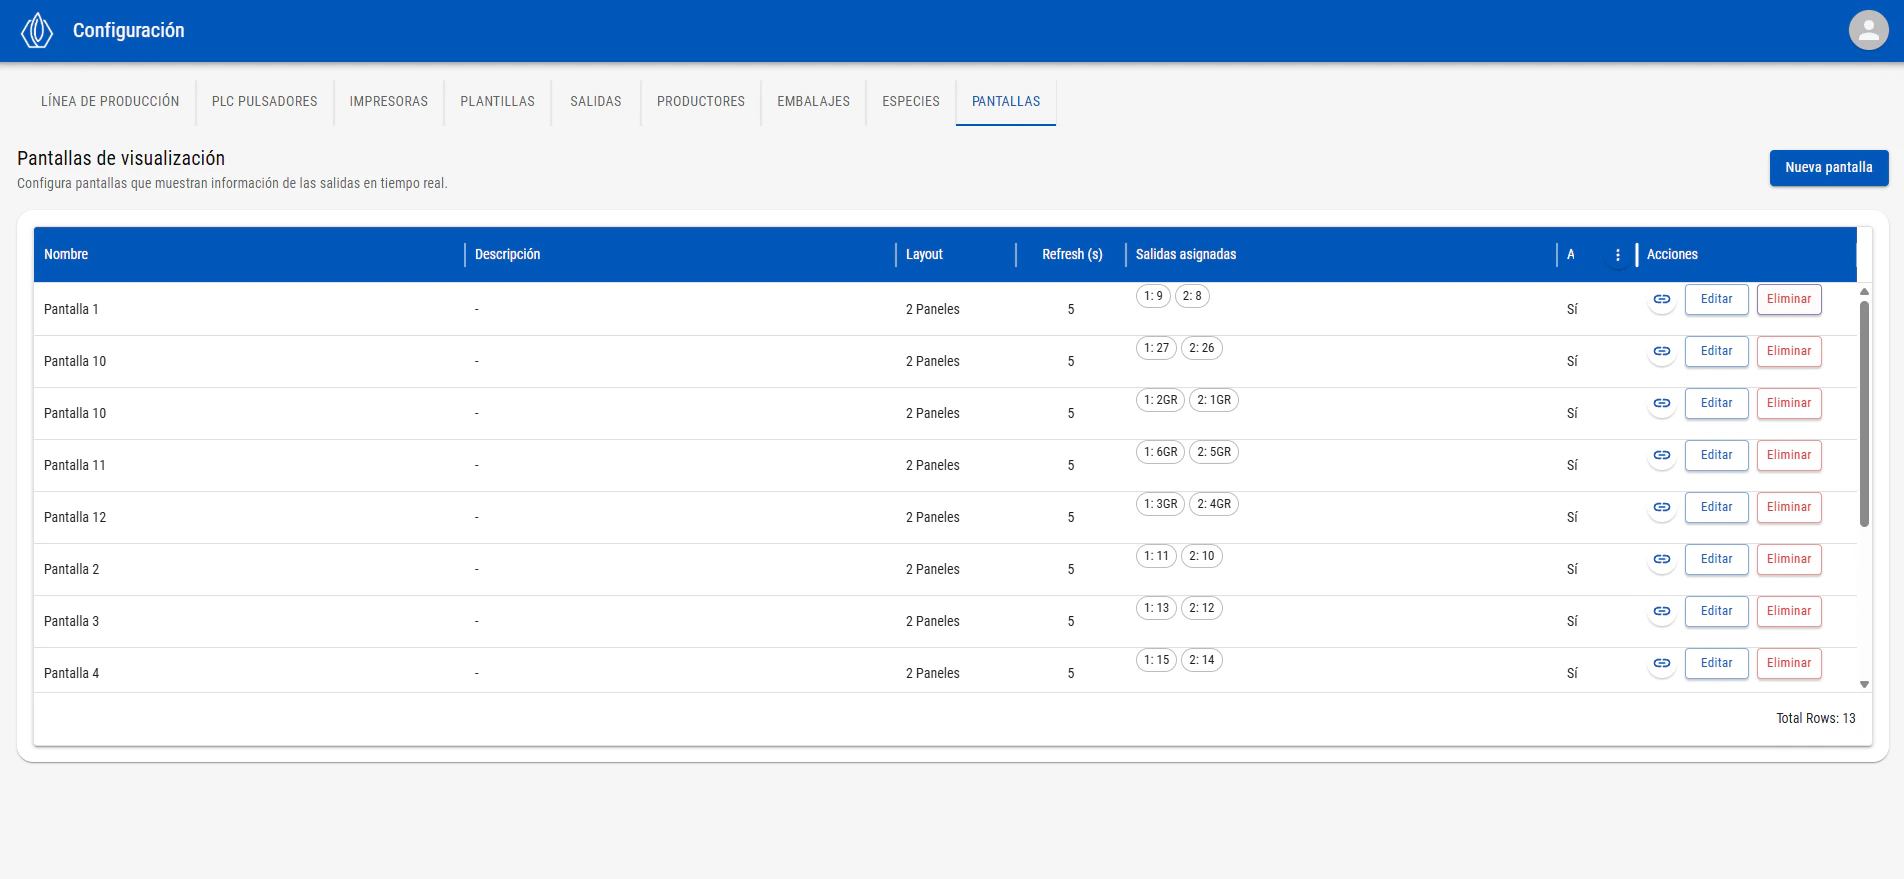Edit Pantalla 12
The height and width of the screenshot is (879, 1904).
tap(1717, 507)
